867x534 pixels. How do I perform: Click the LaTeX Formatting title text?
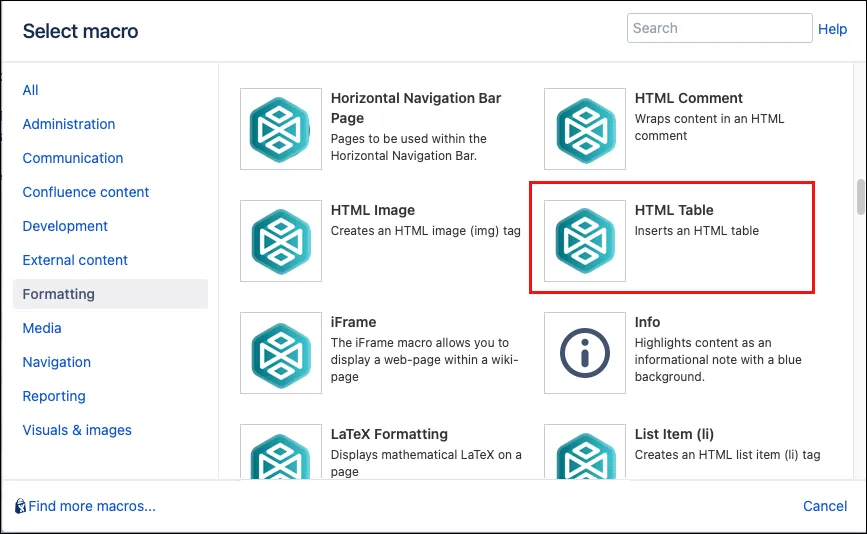(x=389, y=434)
